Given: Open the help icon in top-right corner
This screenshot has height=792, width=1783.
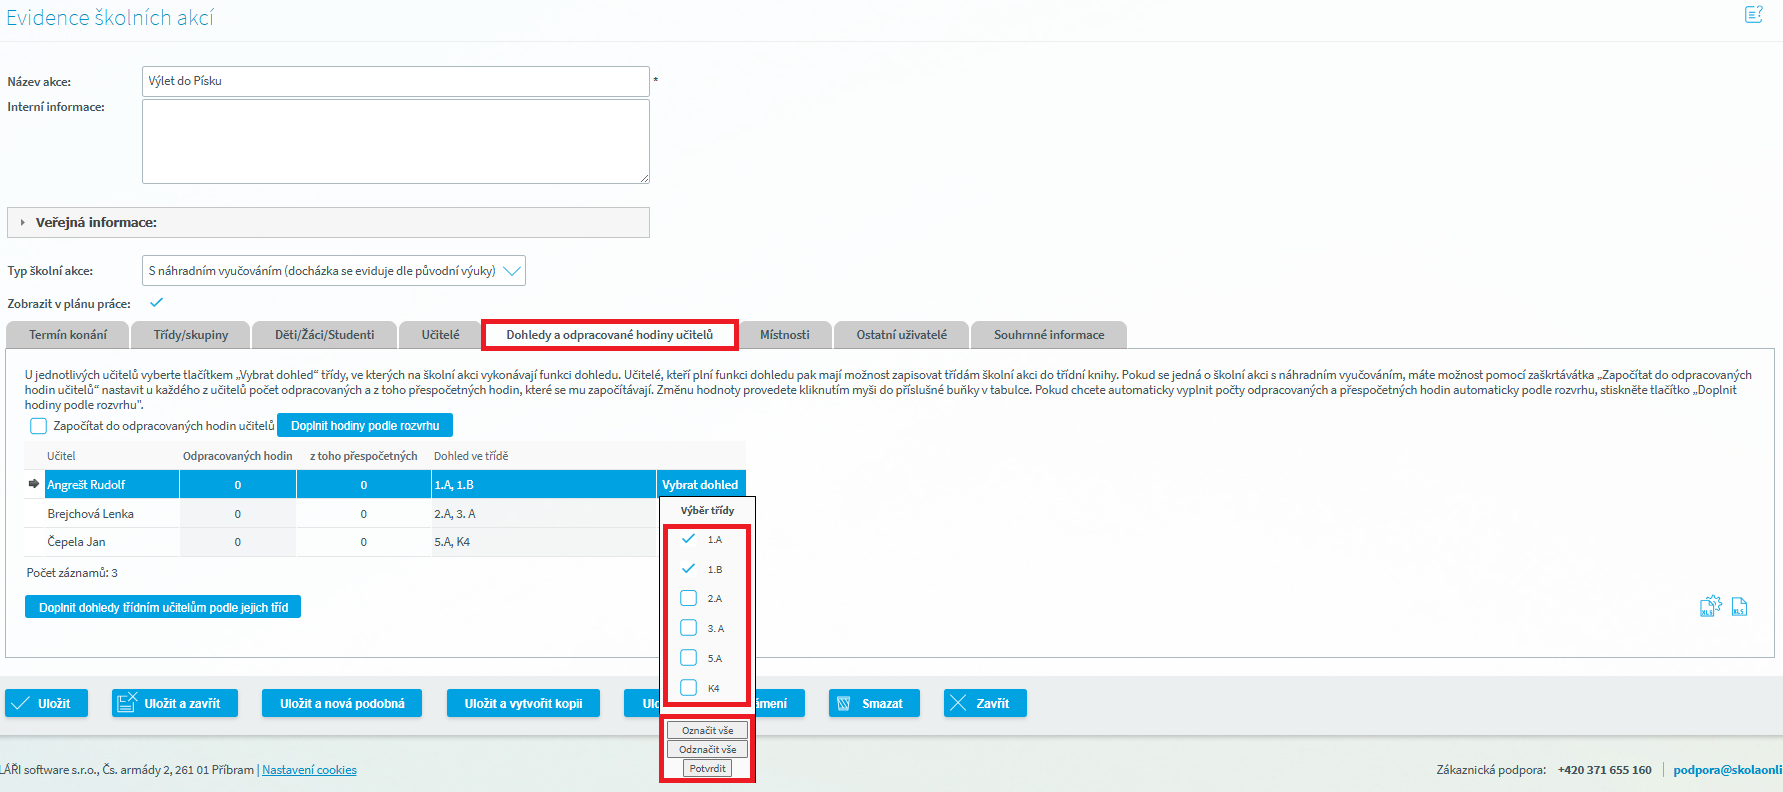Looking at the screenshot, I should [1753, 15].
